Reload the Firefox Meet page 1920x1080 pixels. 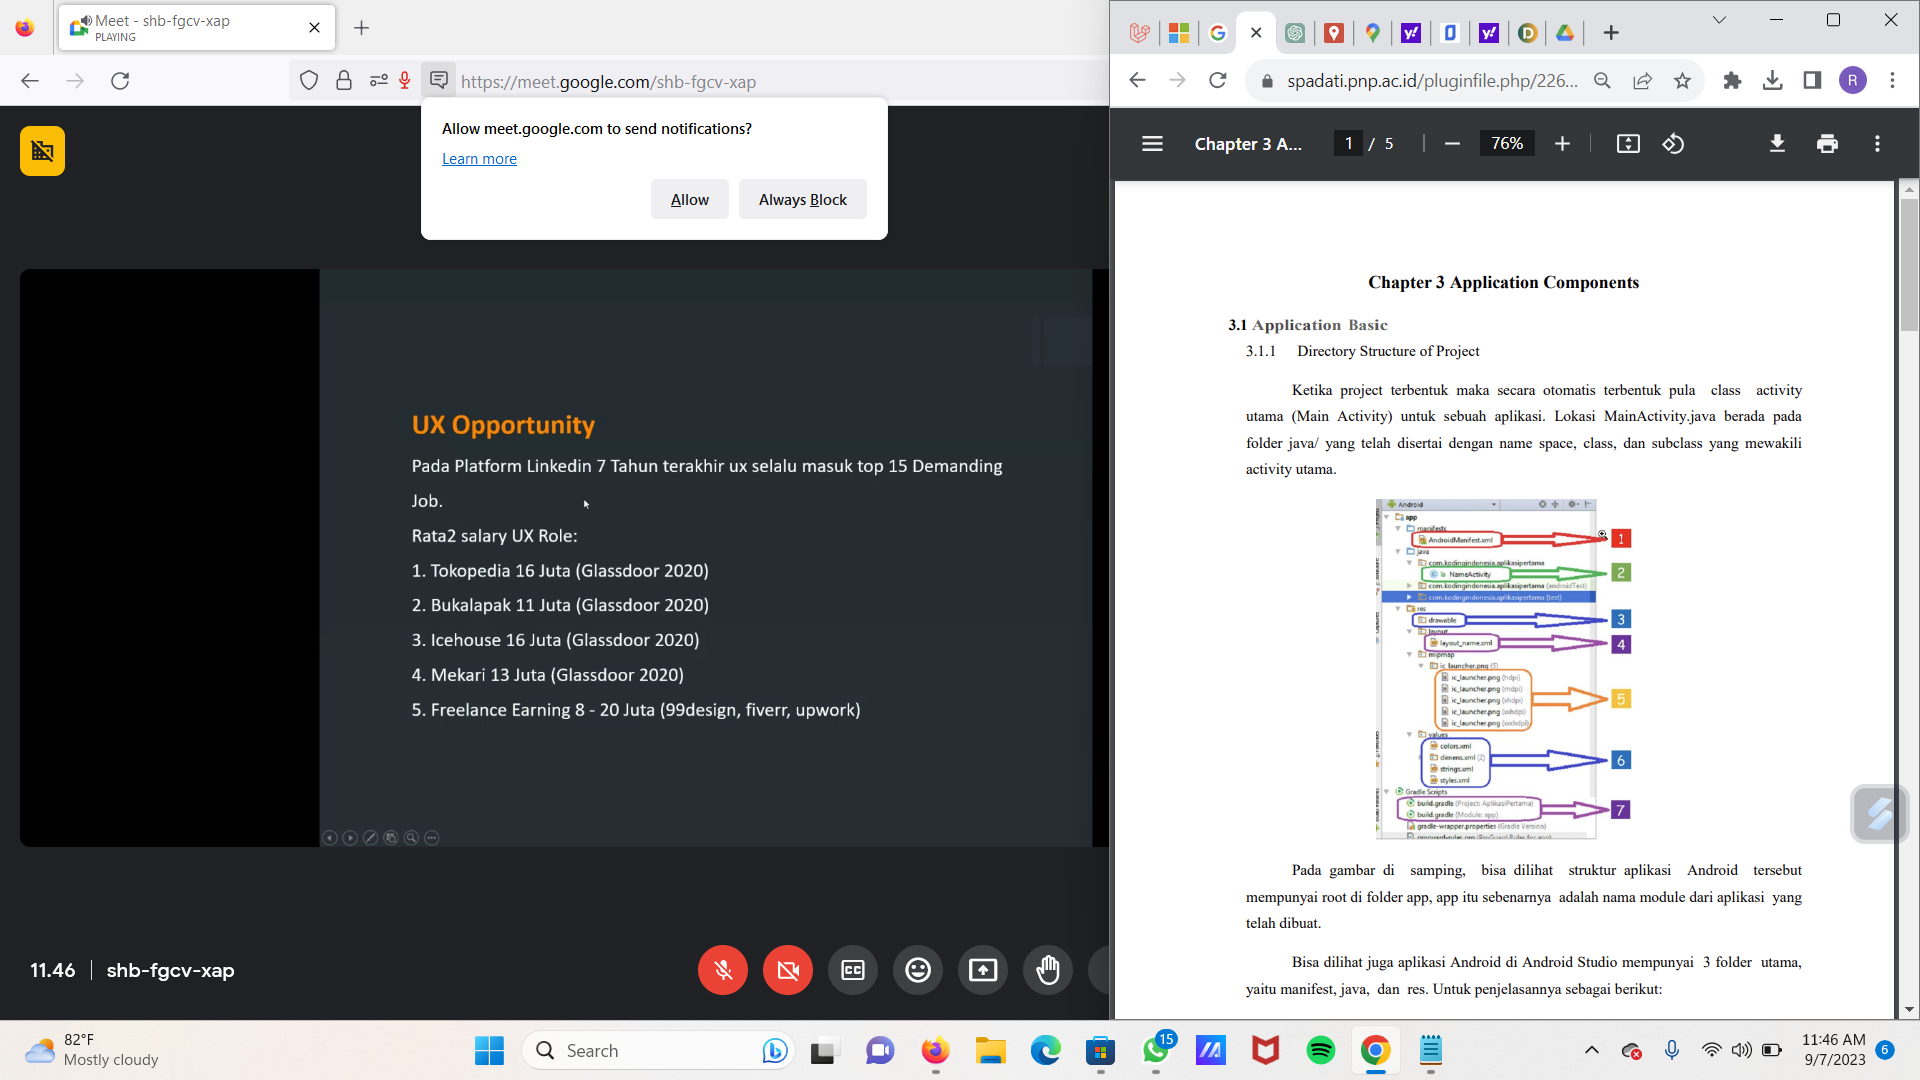pyautogui.click(x=120, y=81)
